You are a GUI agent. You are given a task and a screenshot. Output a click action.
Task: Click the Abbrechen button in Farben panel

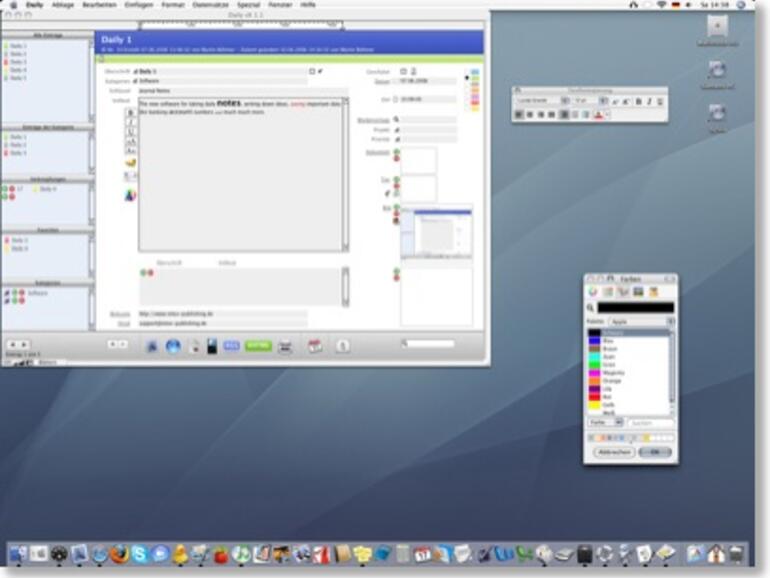click(x=613, y=452)
